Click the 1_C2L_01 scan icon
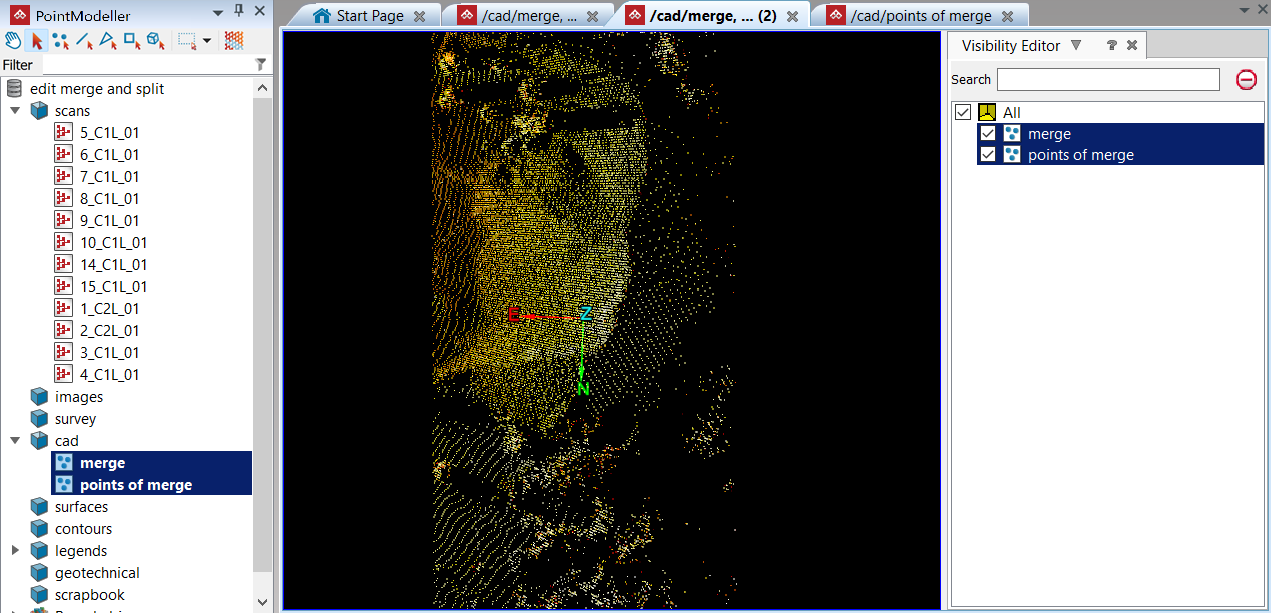The width and height of the screenshot is (1271, 613). click(x=64, y=309)
